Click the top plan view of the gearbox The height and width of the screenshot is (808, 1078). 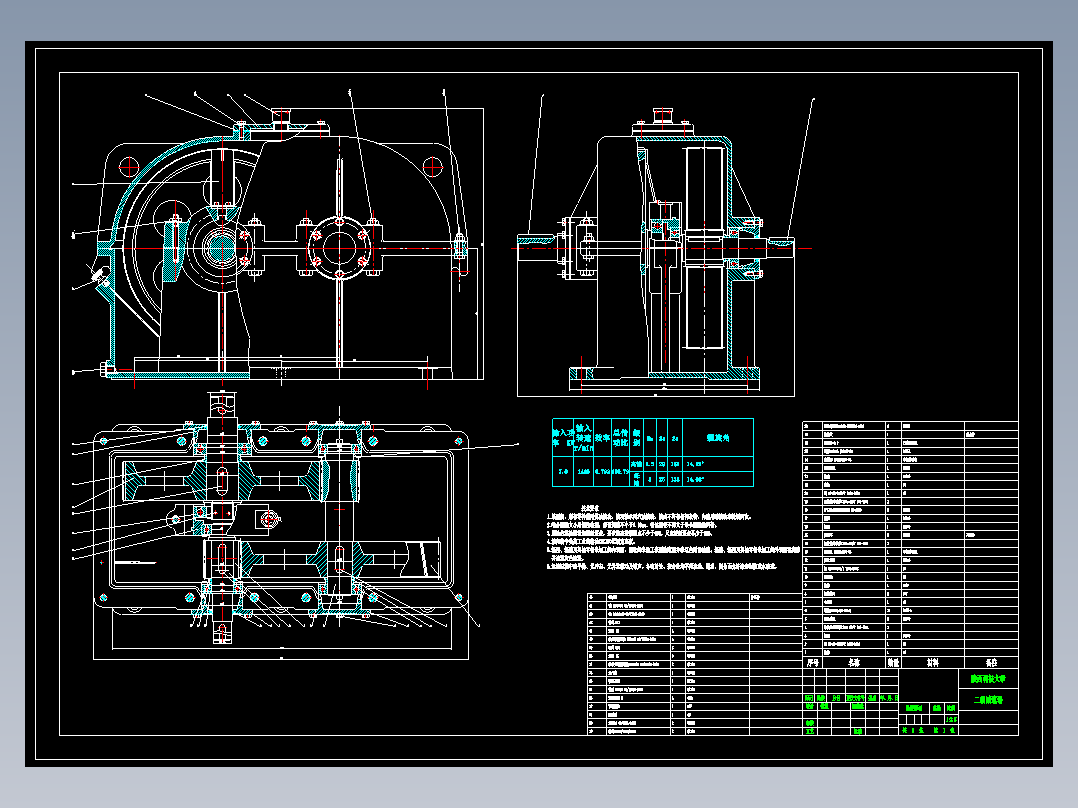tap(280, 526)
